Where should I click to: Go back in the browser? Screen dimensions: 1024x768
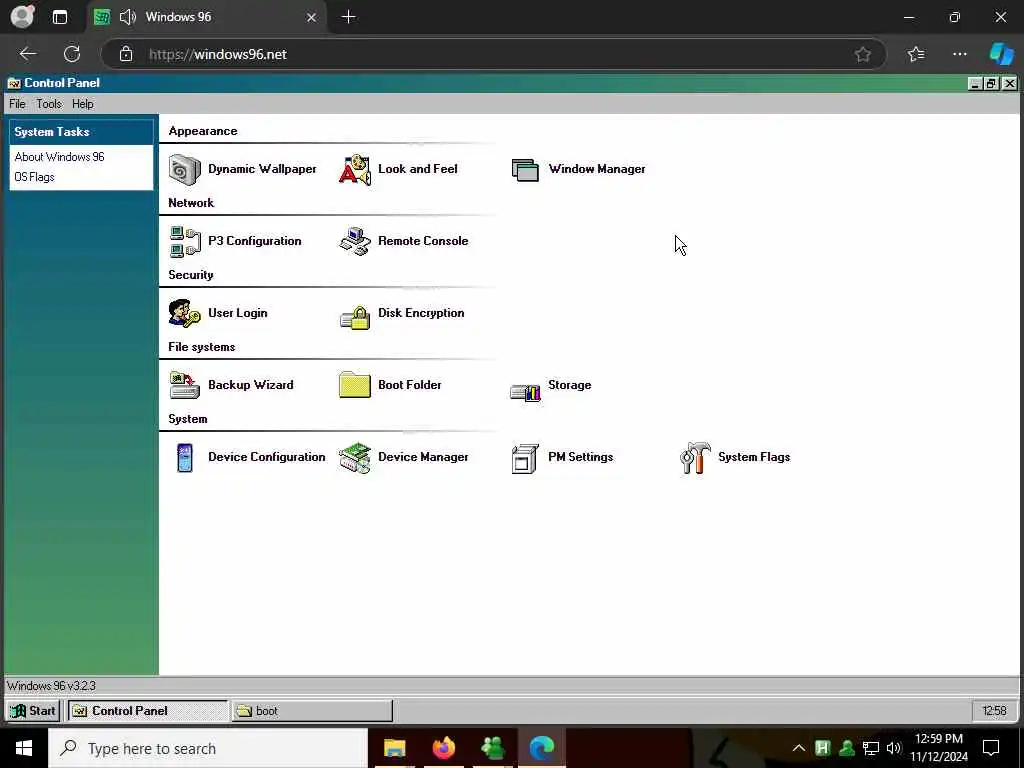pyautogui.click(x=27, y=54)
